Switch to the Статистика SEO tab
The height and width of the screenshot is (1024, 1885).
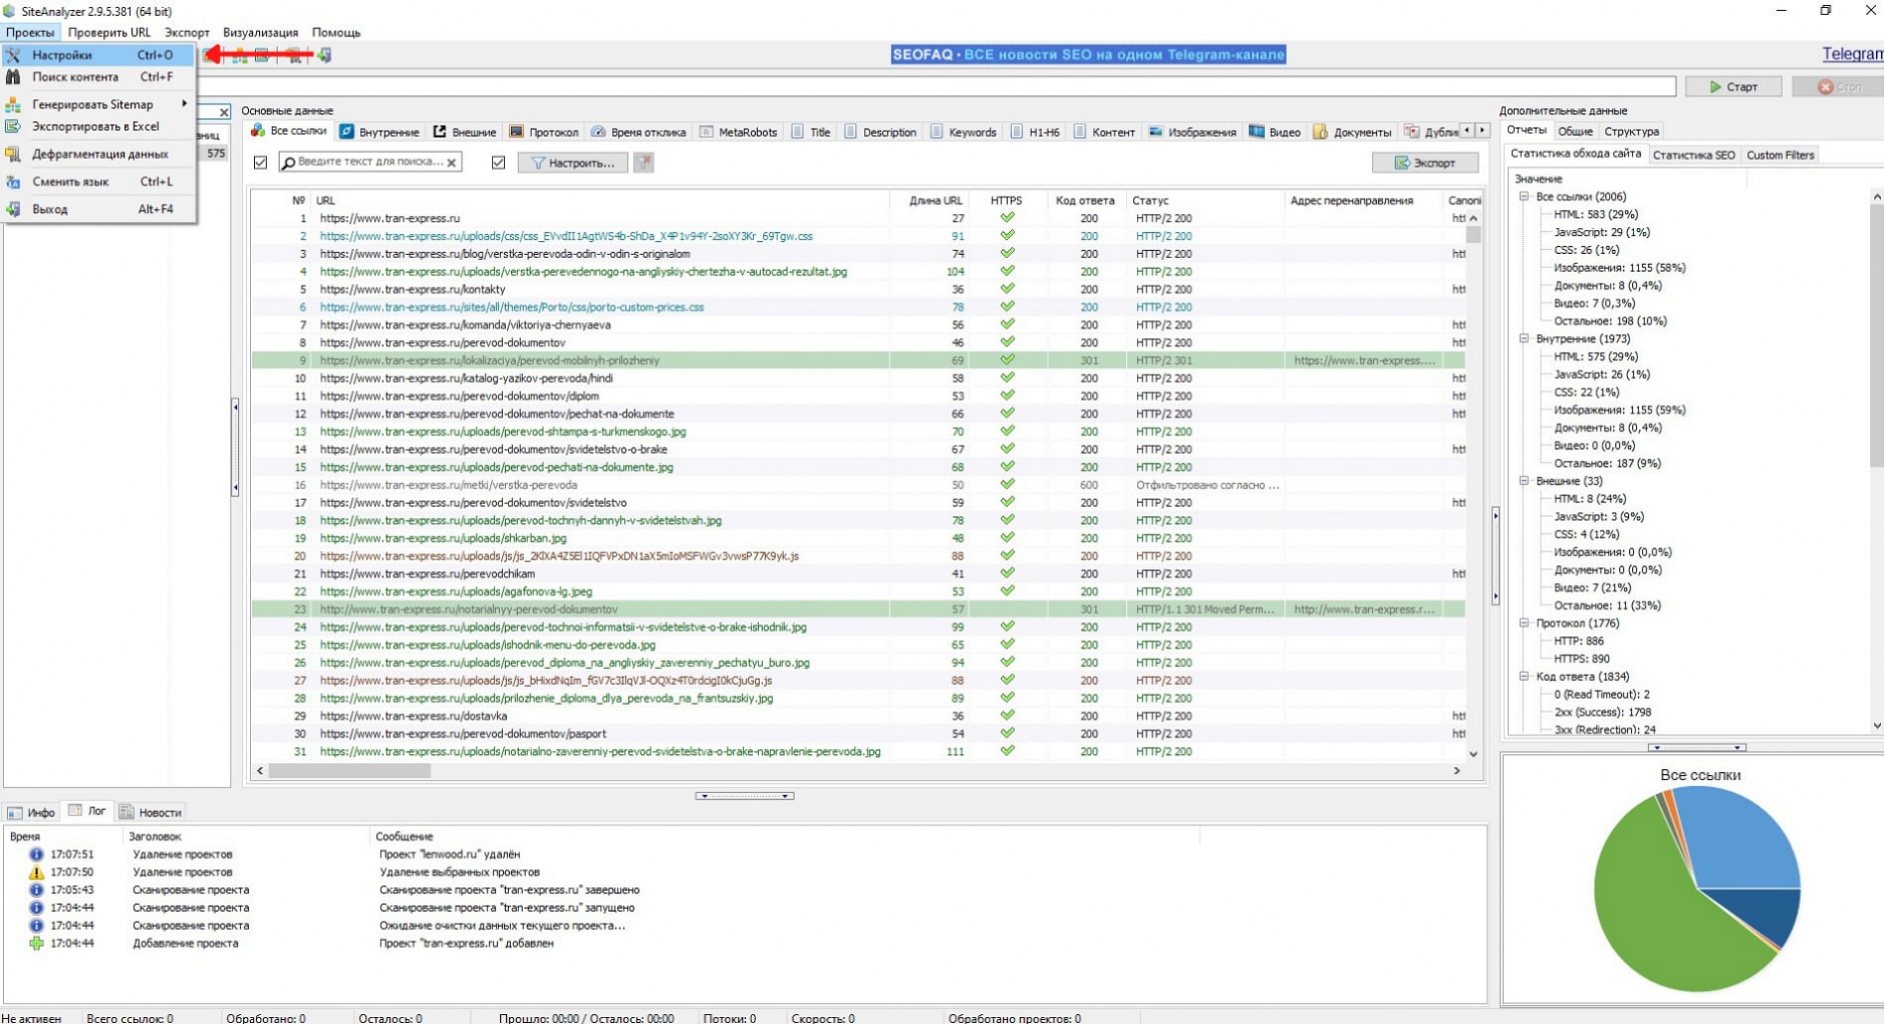(1693, 155)
